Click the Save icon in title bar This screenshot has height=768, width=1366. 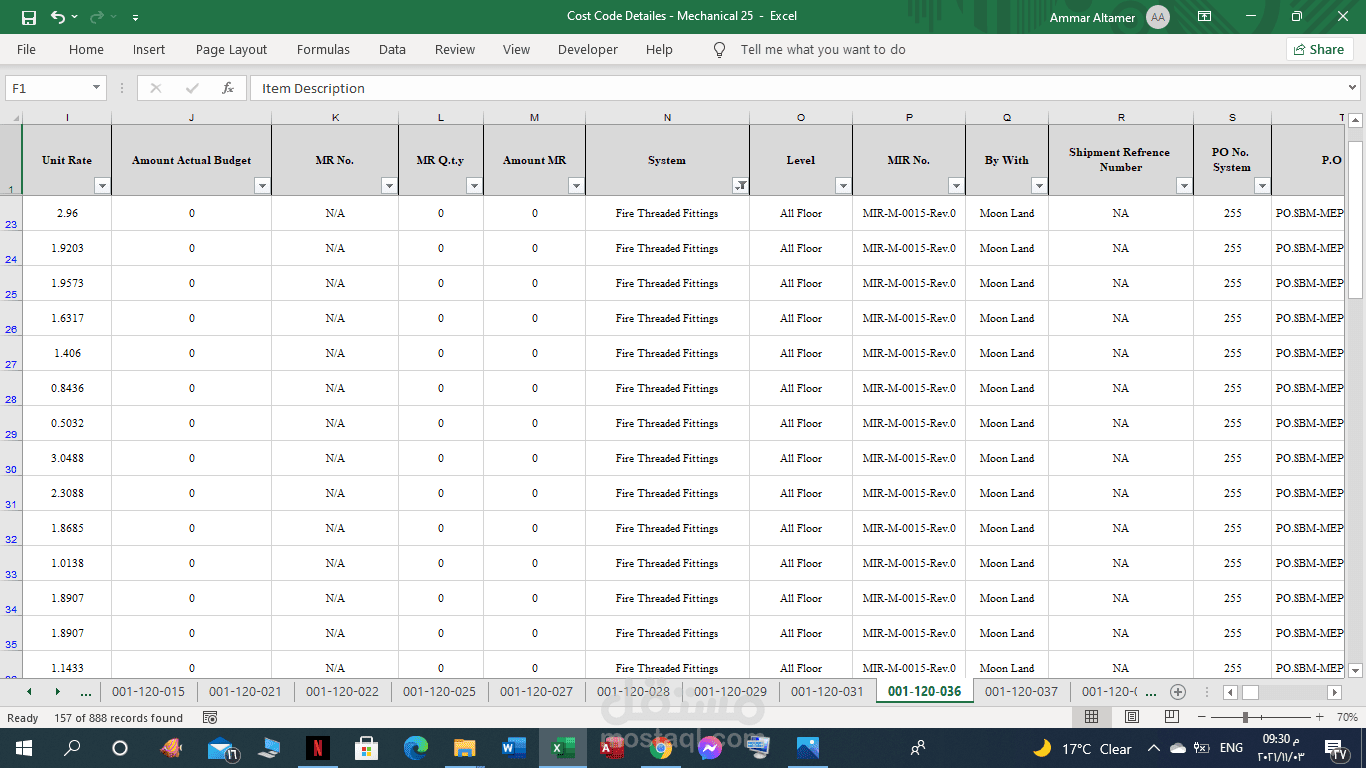(x=28, y=17)
